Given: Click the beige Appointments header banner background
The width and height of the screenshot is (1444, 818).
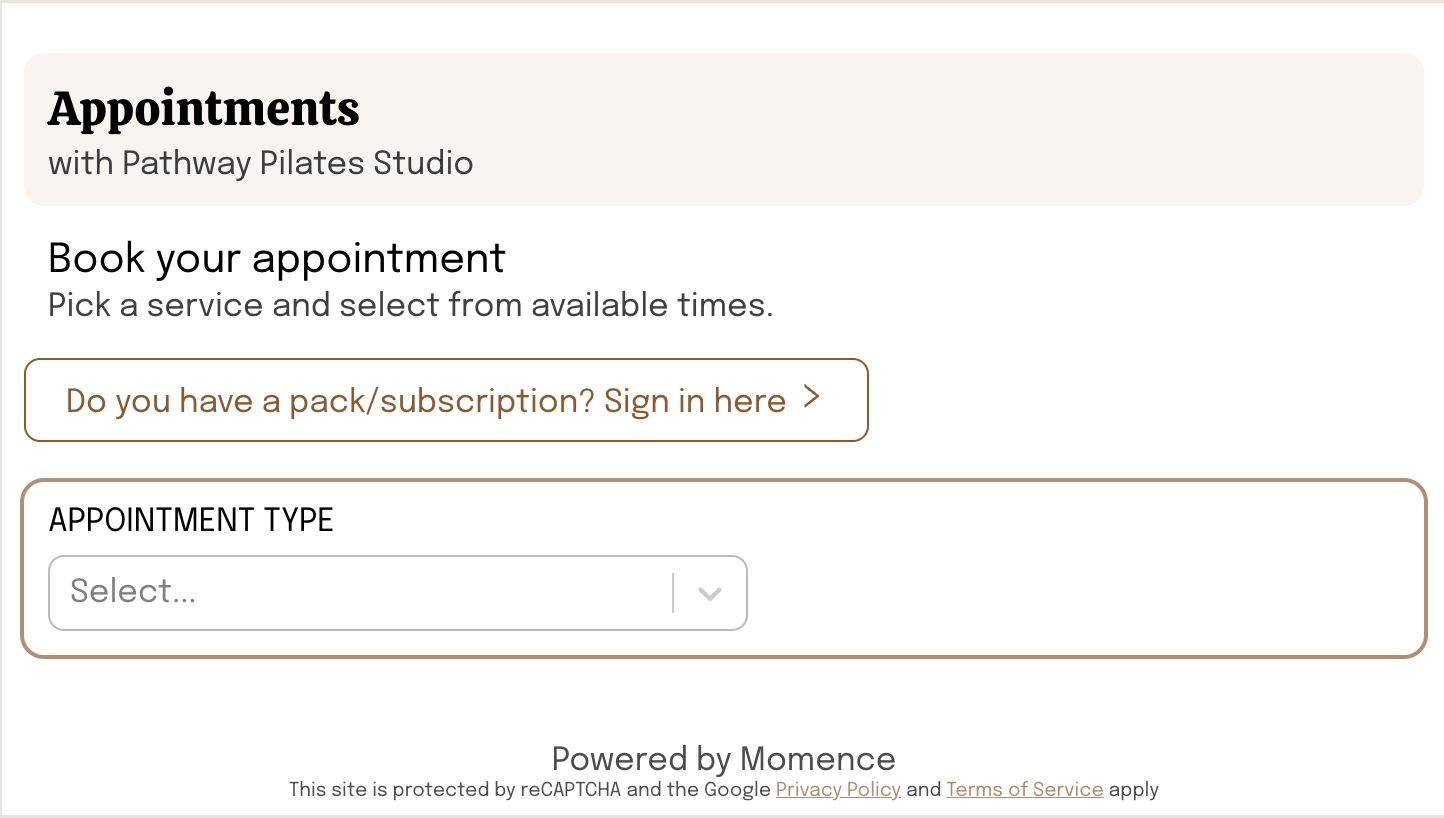Looking at the screenshot, I should (x=900, y=130).
